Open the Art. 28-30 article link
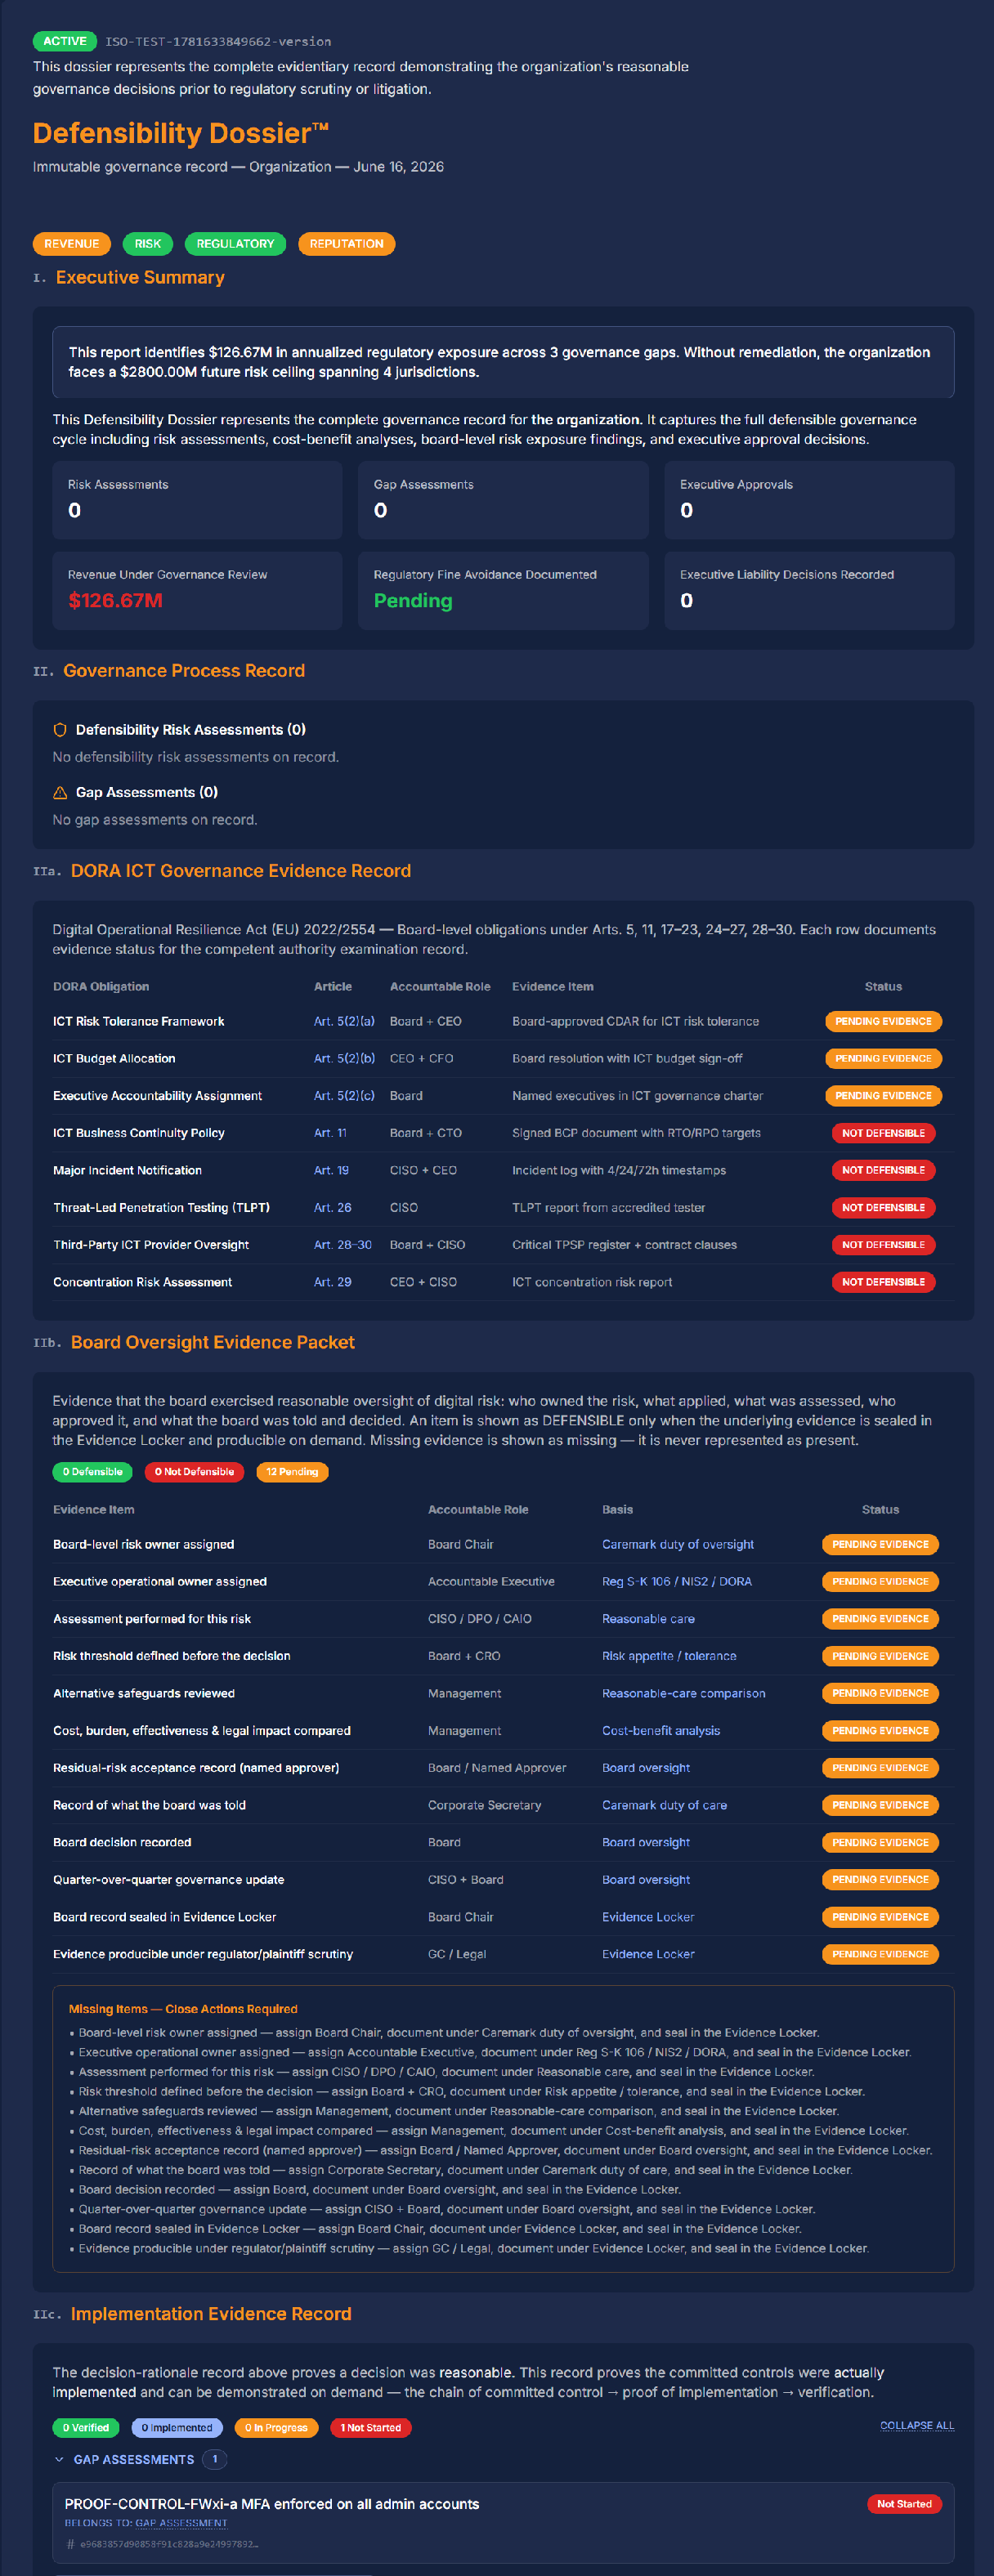994x2576 pixels. point(342,1245)
